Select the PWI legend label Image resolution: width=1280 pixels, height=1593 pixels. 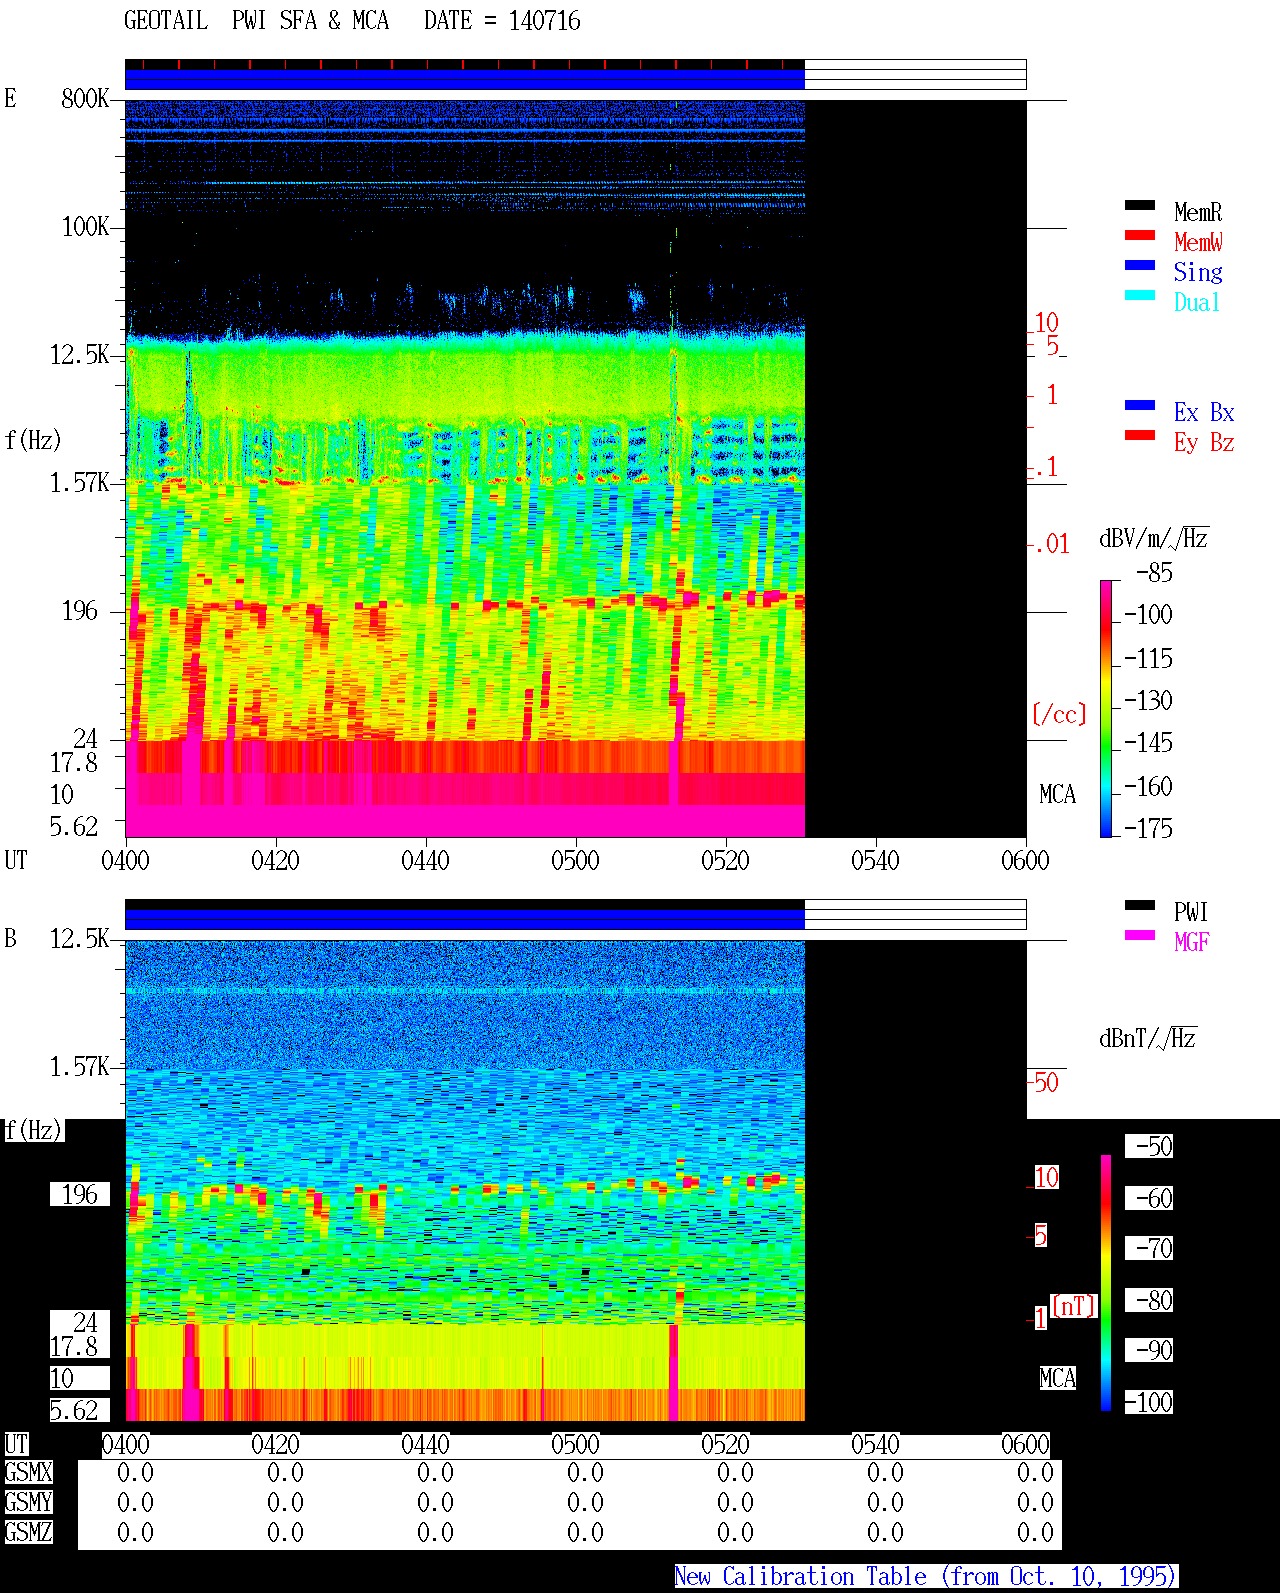(1191, 912)
